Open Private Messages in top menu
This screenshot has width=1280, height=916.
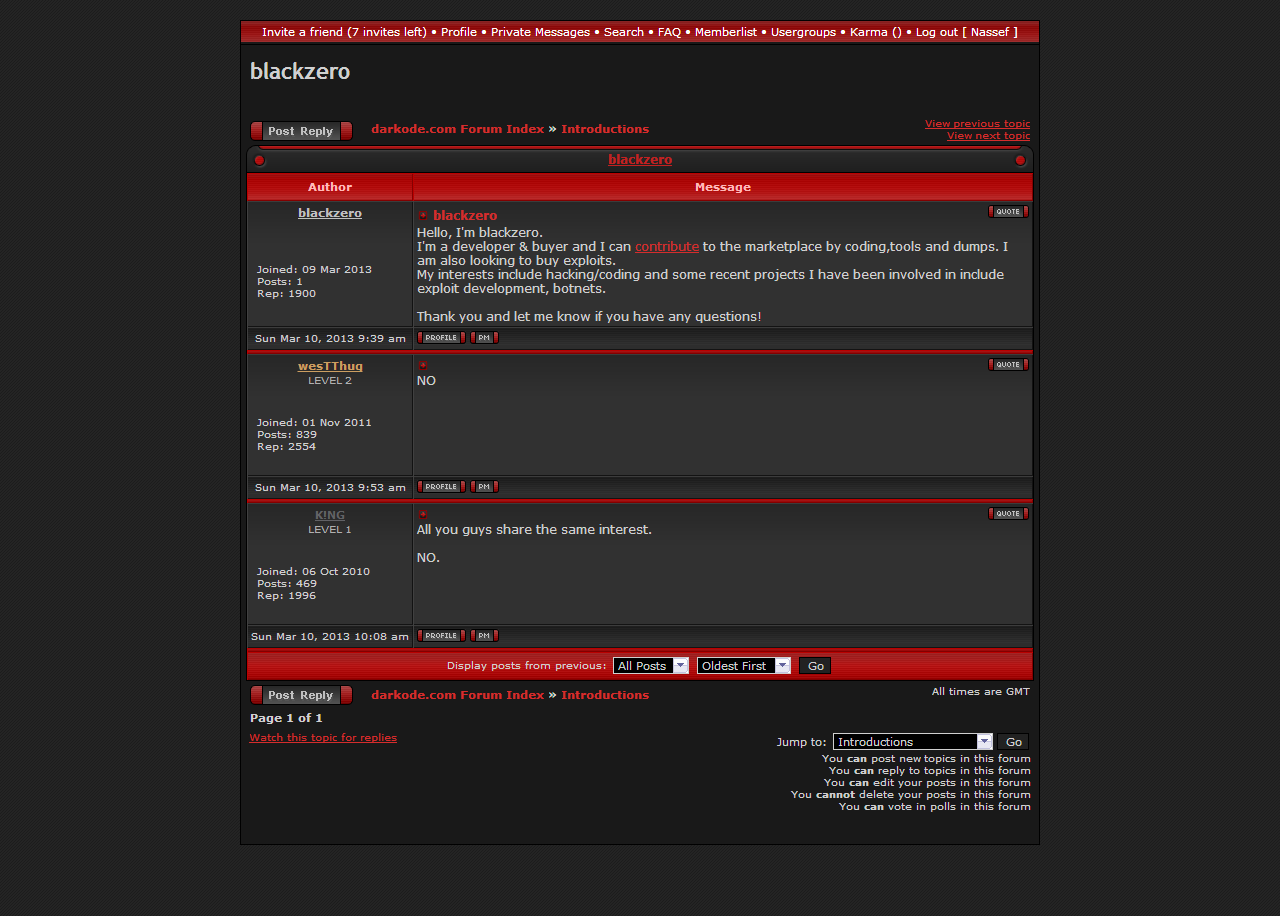(540, 32)
